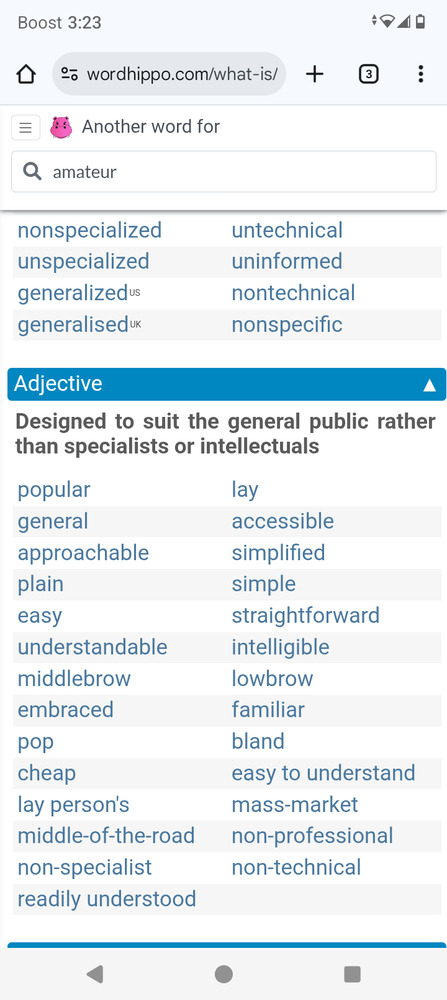Screen dimensions: 447x1000
Task: Tap the wordhippo.com address bar
Action: coord(169,75)
